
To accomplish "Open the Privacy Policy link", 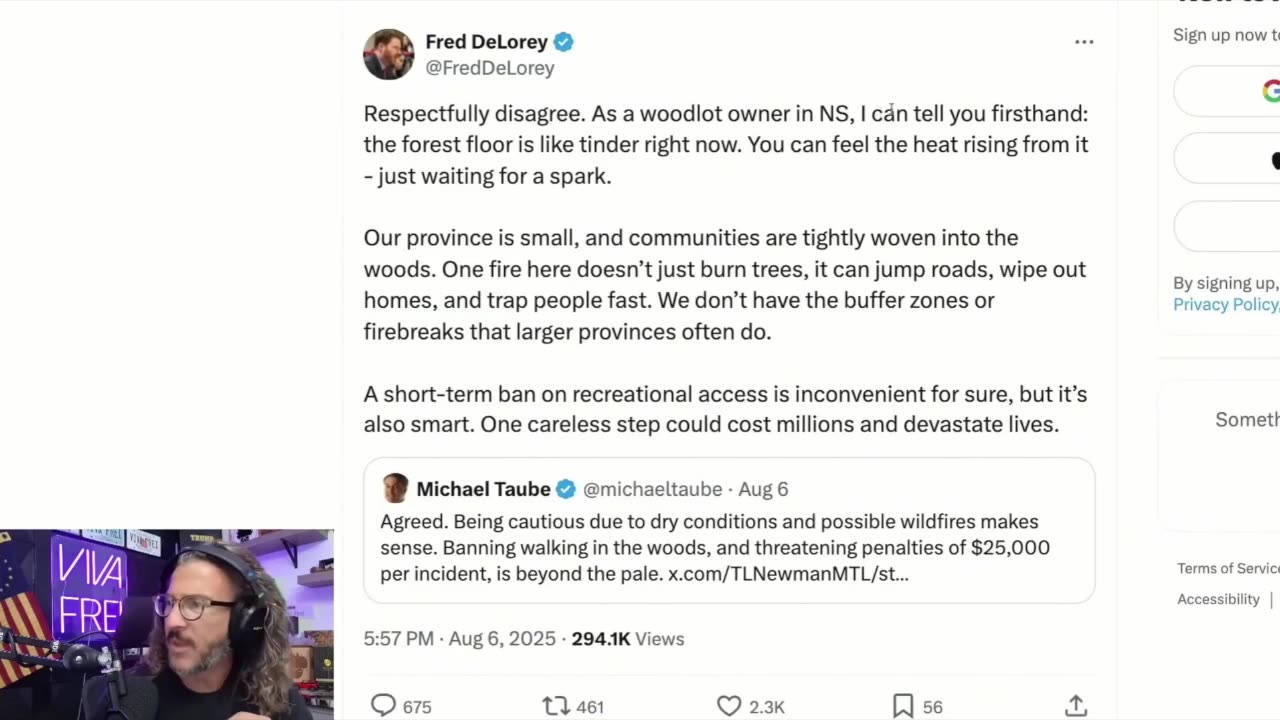I will coord(1226,305).
